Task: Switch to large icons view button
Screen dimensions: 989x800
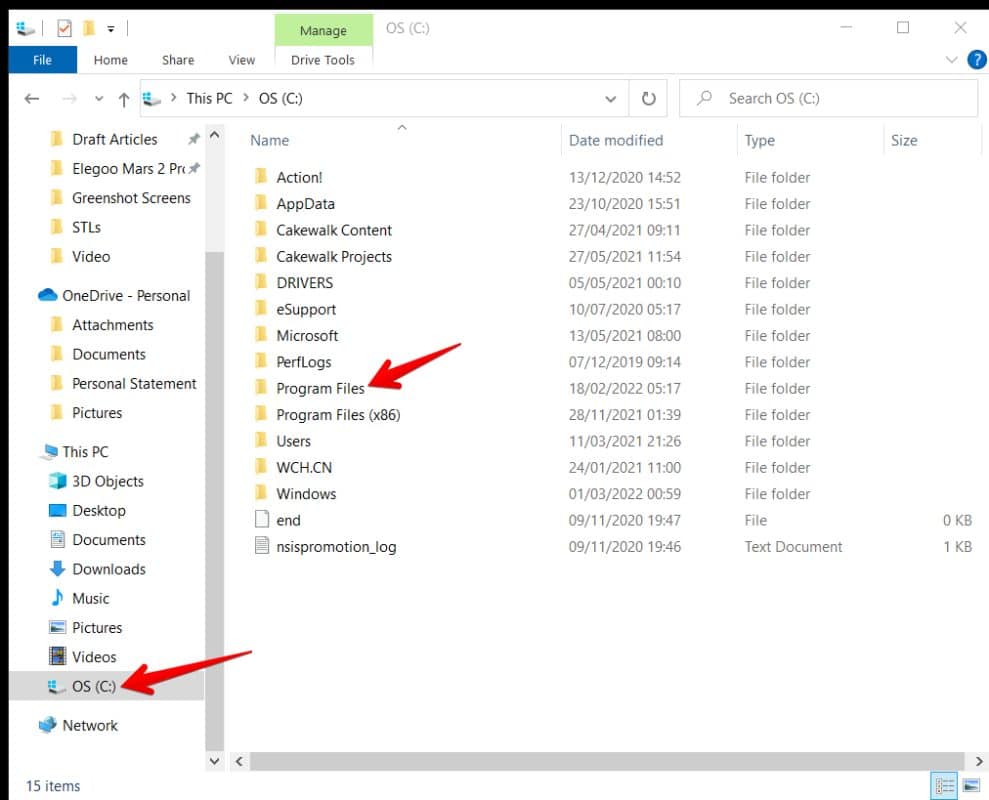Action: point(971,785)
